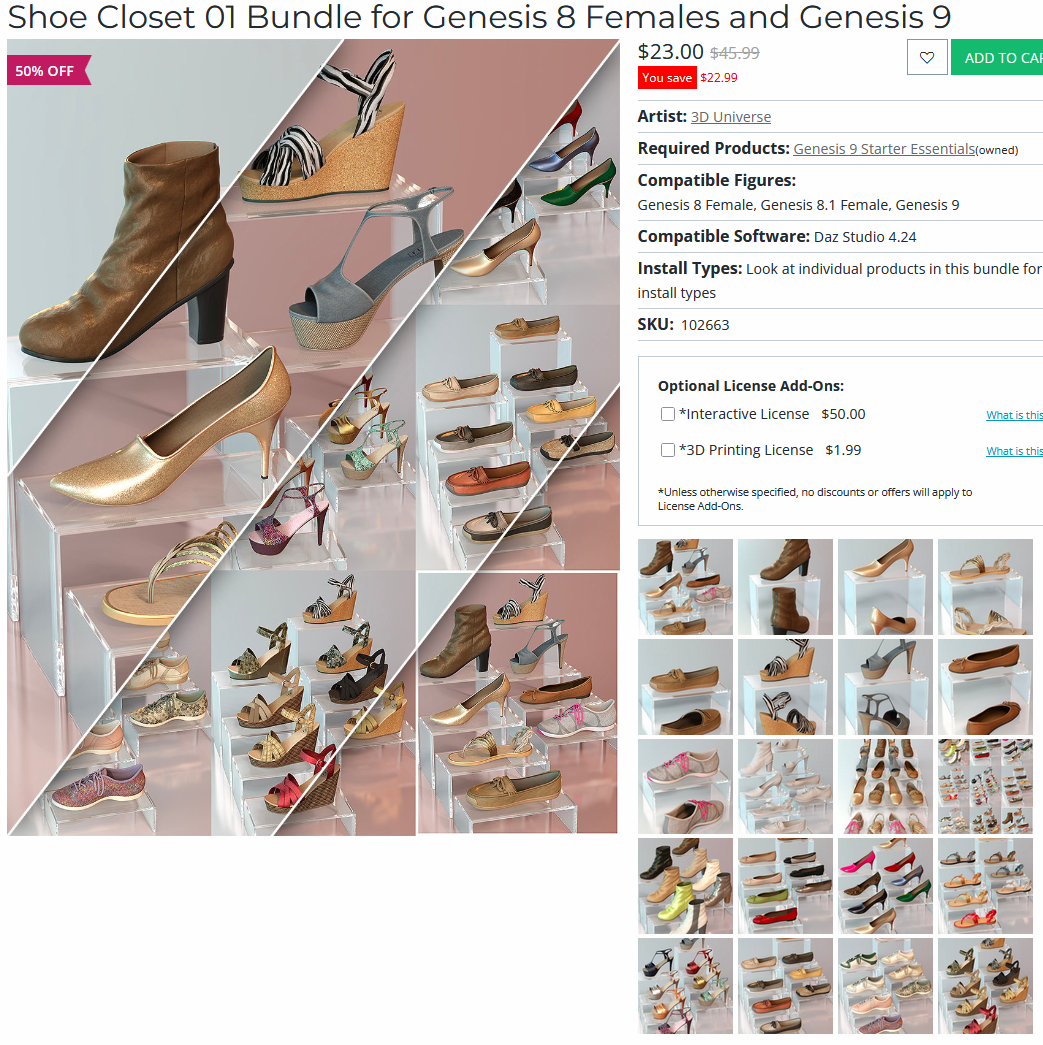Open the 3D Universe artist page
Image resolution: width=1043 pixels, height=1045 pixels.
click(730, 117)
